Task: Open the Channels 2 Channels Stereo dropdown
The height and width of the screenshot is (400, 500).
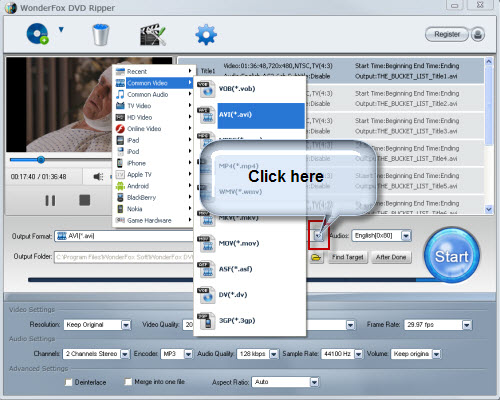Action: 125,354
